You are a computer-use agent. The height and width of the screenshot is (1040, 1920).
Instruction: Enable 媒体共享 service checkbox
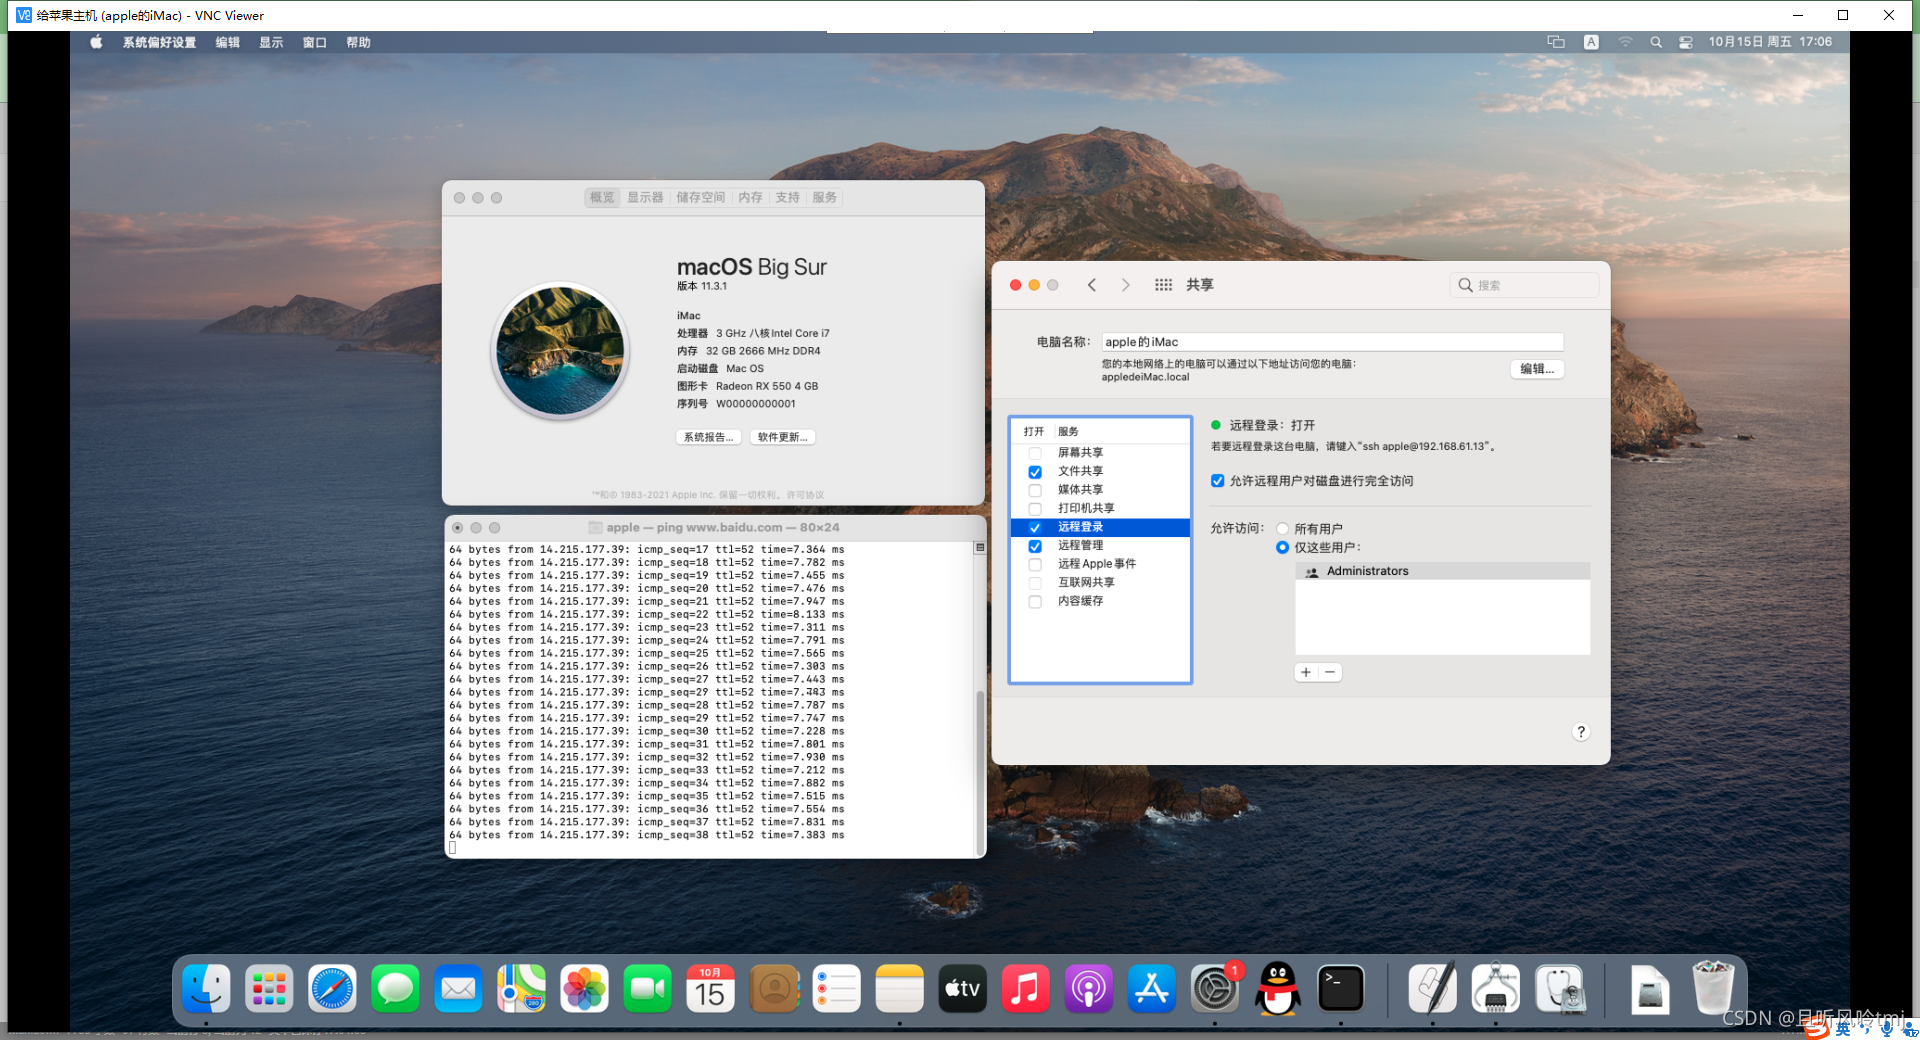[x=1035, y=490]
